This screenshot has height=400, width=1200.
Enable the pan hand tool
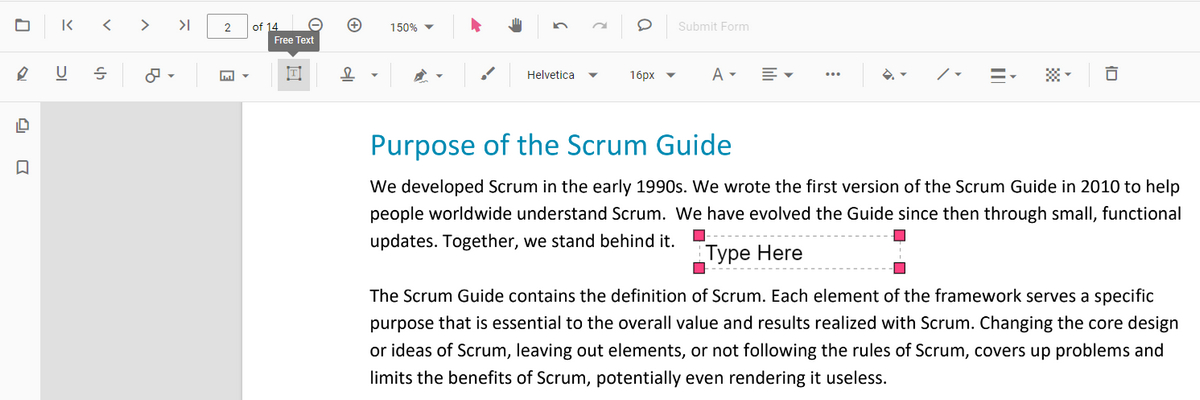[x=516, y=27]
